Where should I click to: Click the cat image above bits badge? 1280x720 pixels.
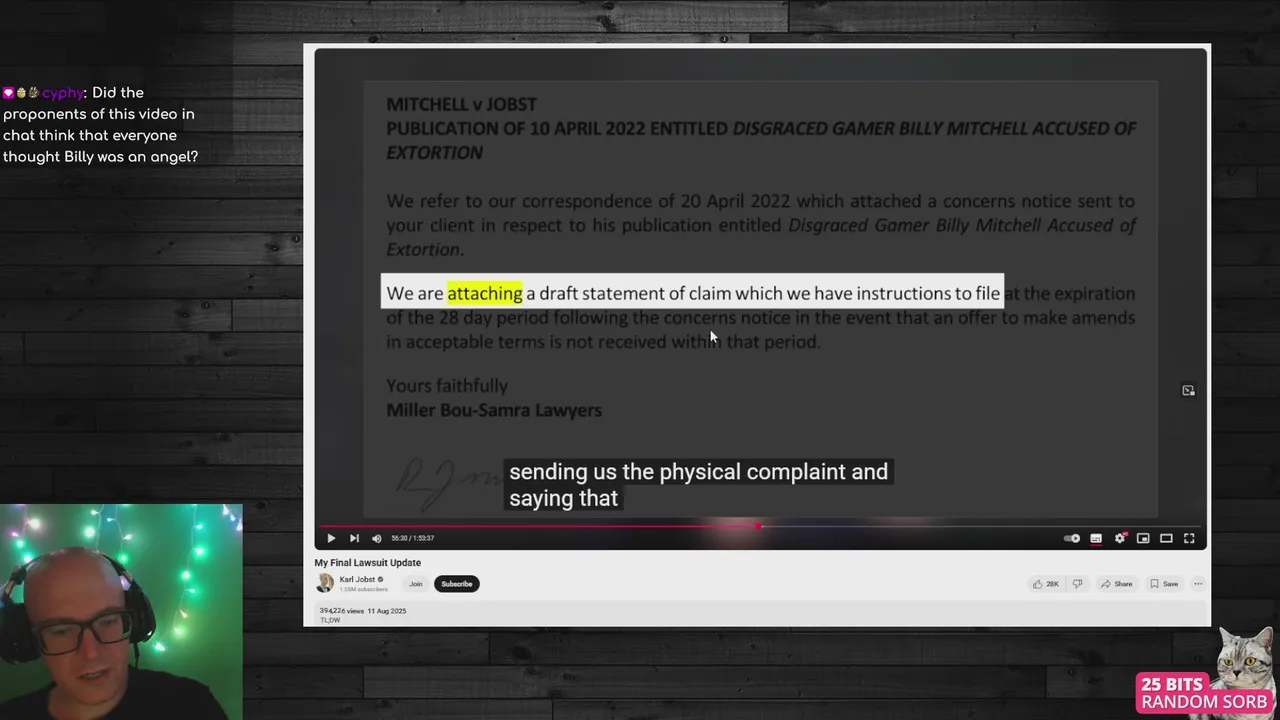pos(1245,660)
